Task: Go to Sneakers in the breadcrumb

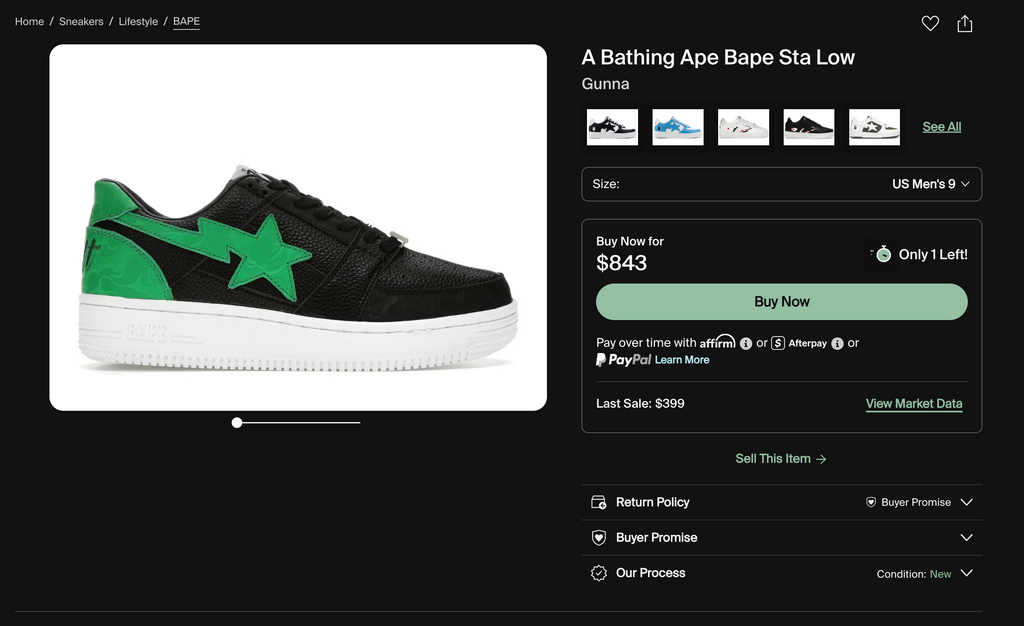Action: 81,21
